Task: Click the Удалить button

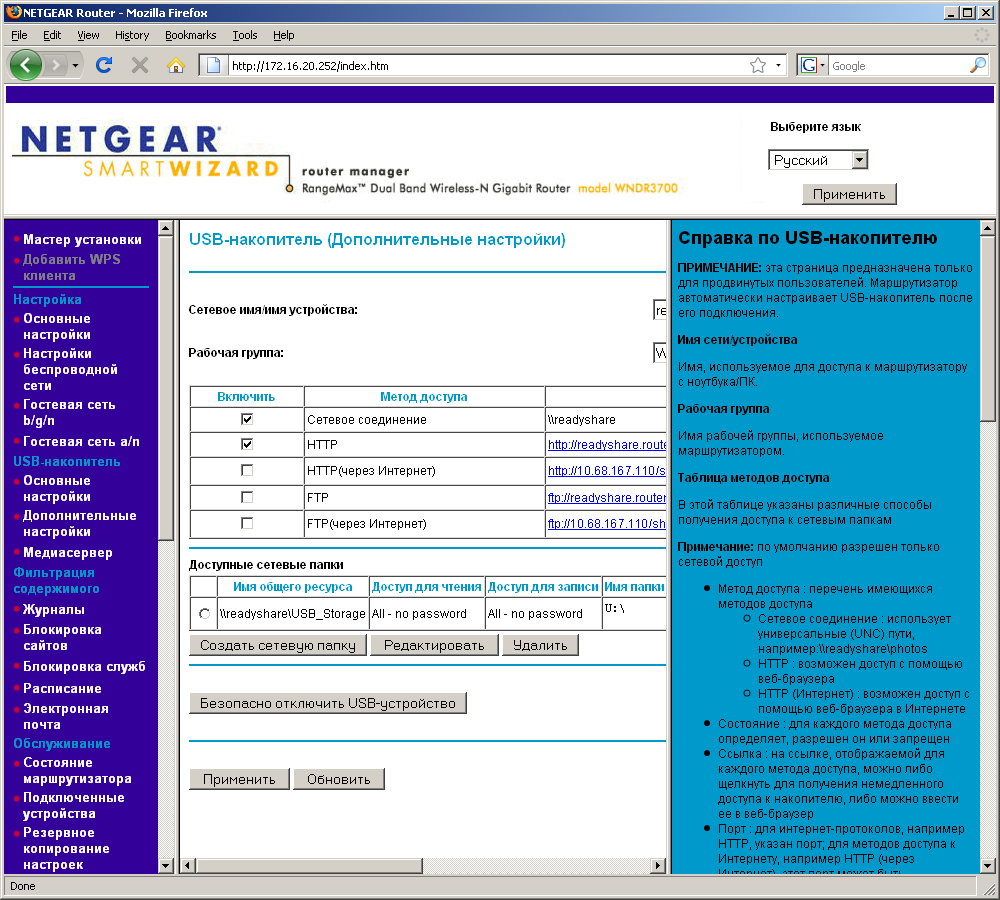Action: tap(540, 645)
